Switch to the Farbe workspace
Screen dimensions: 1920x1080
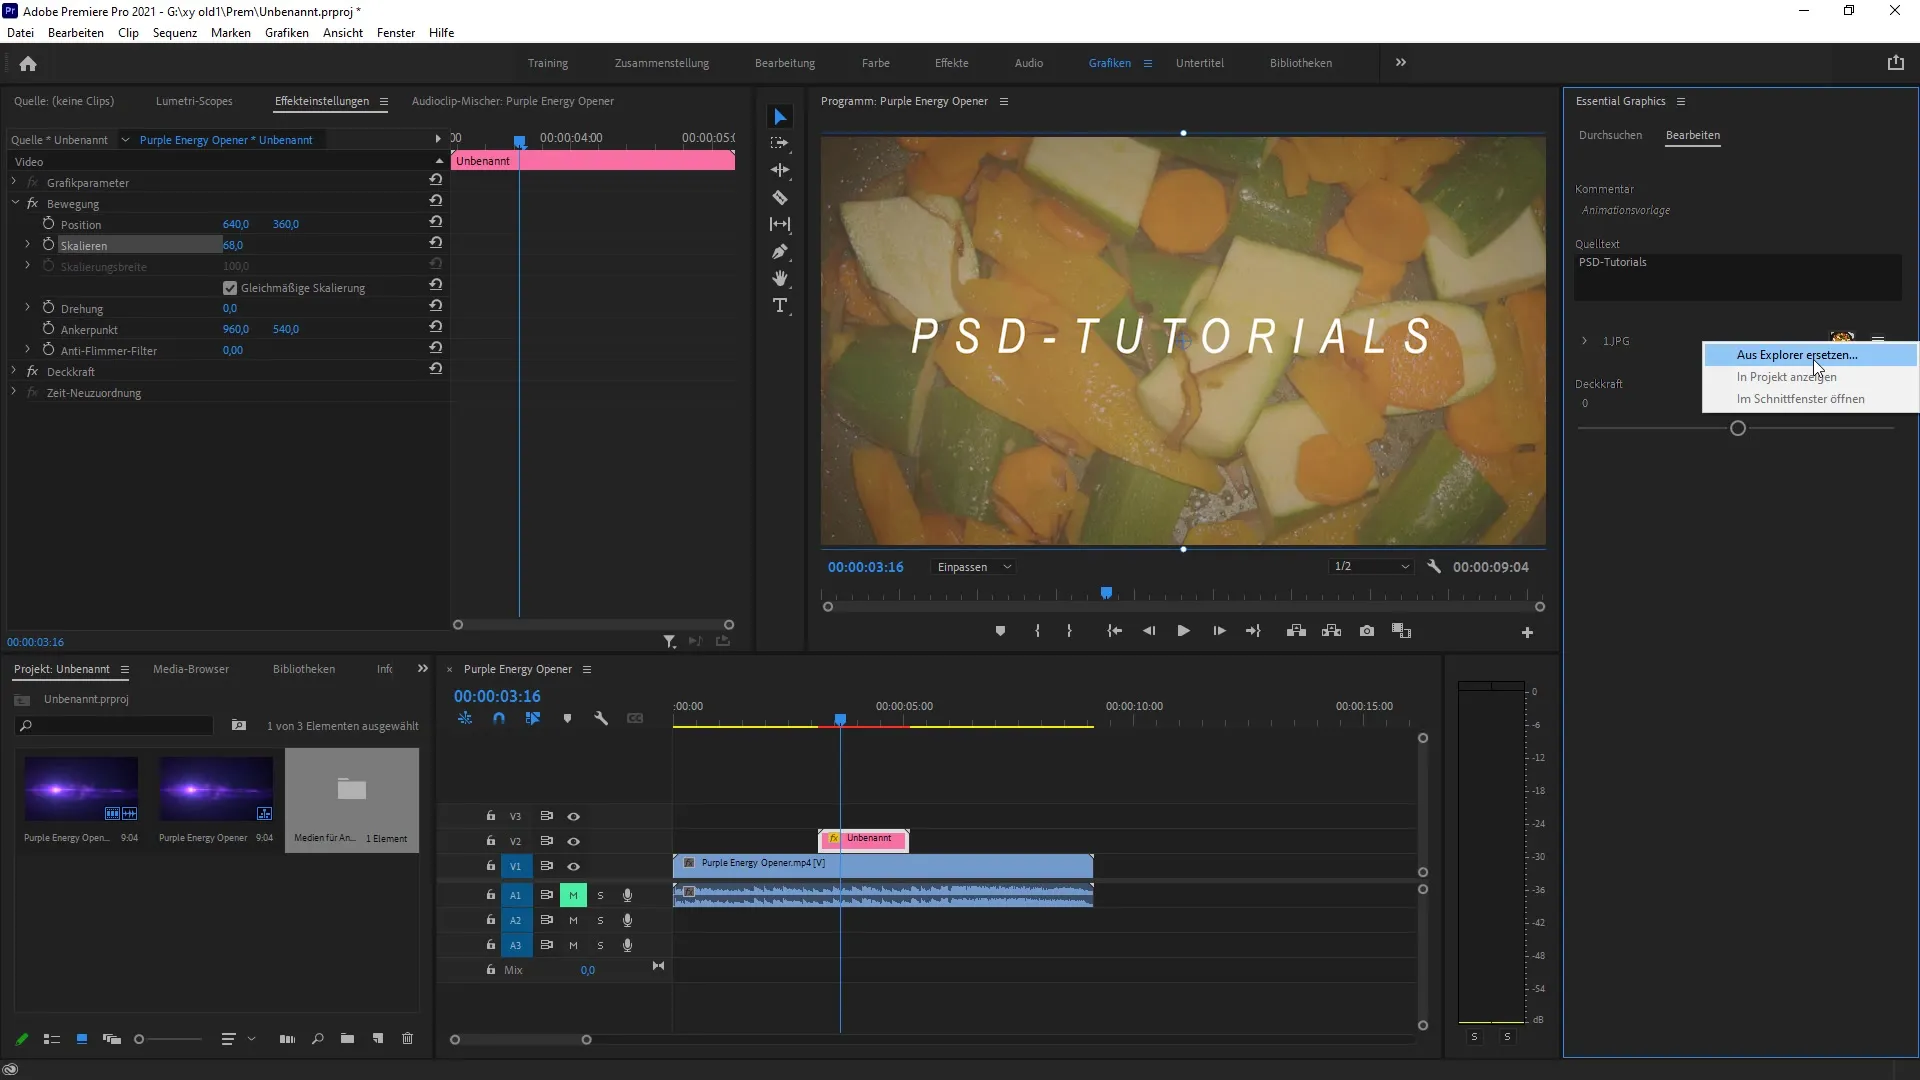point(875,63)
